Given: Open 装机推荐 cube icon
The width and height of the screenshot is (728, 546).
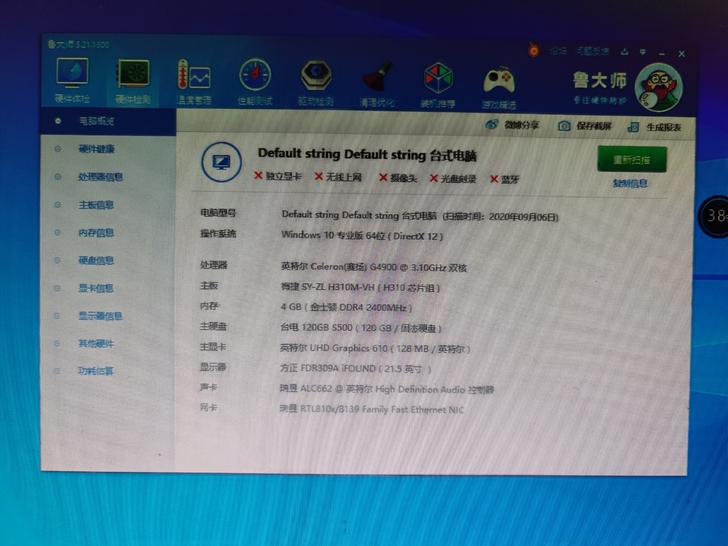Looking at the screenshot, I should pyautogui.click(x=438, y=85).
